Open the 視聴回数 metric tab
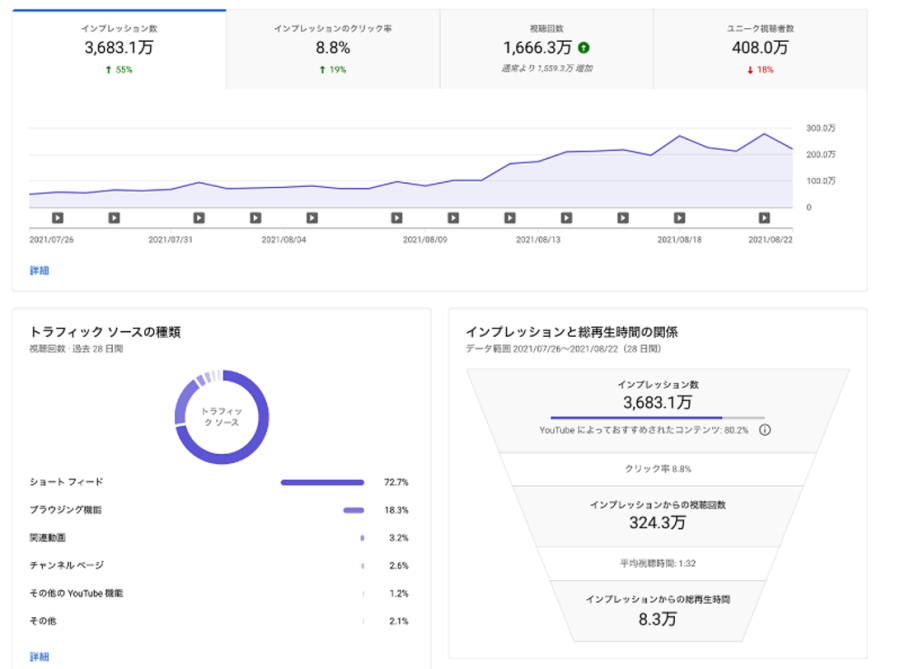This screenshot has height=669, width=900. [546, 48]
